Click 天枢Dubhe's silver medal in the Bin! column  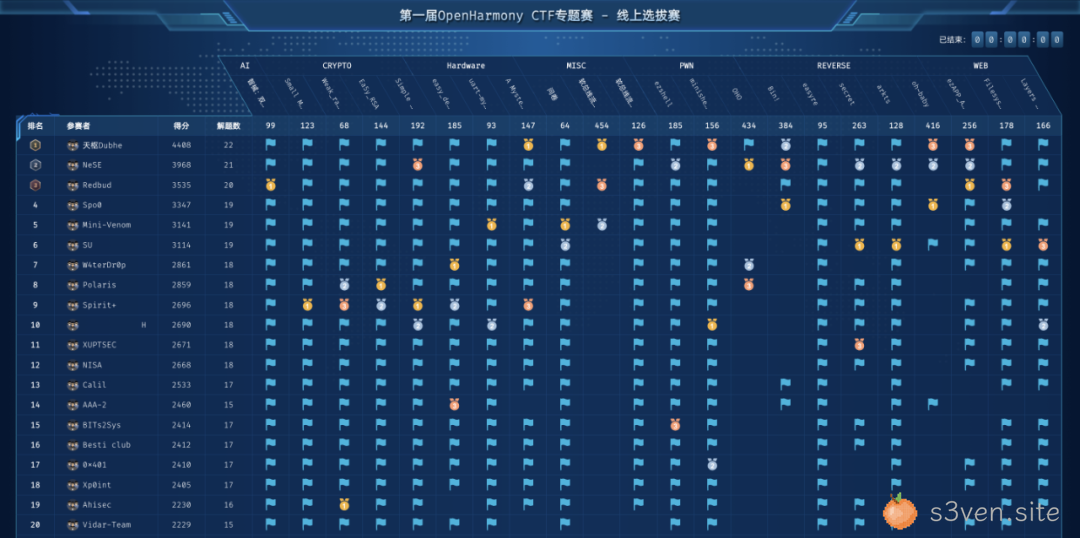click(x=785, y=145)
